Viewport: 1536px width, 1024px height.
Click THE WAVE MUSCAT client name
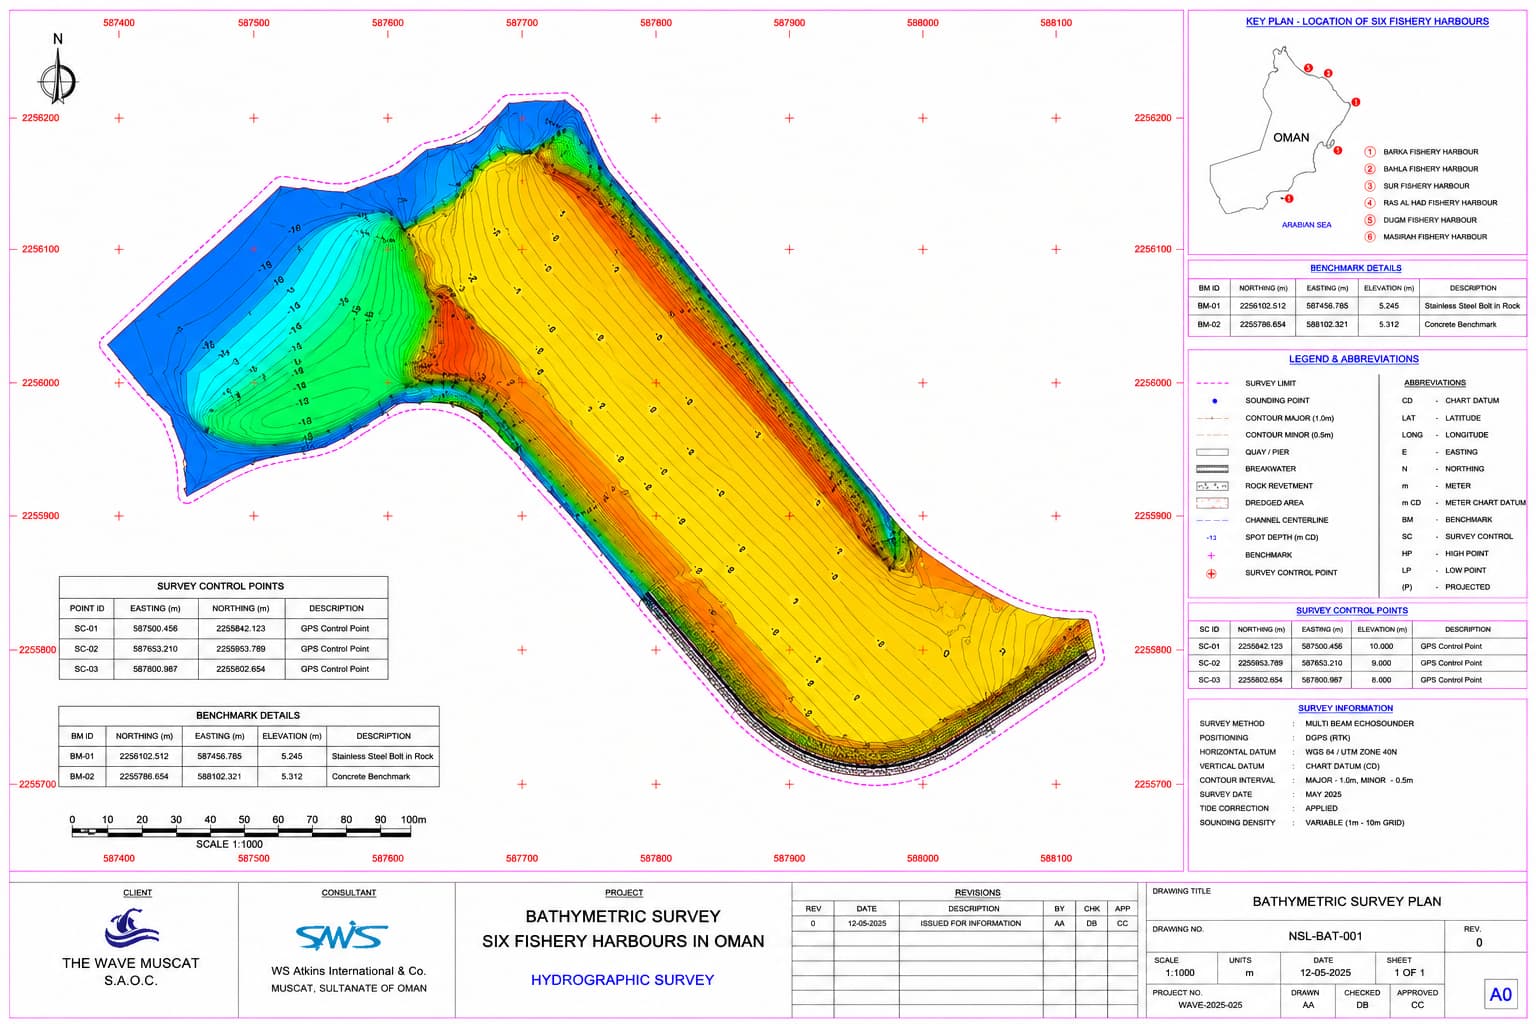[x=131, y=963]
